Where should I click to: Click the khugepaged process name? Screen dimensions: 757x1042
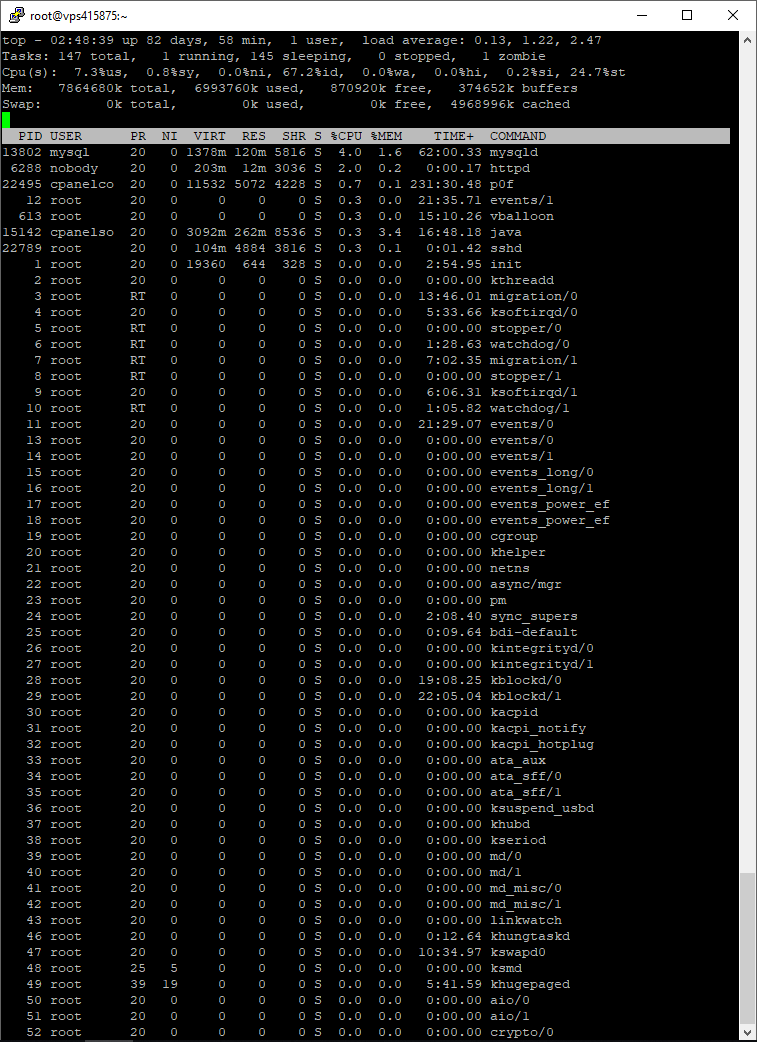[530, 984]
